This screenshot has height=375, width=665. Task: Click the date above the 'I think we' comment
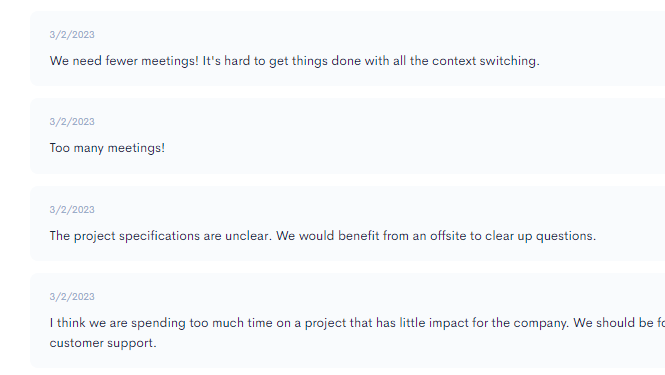[72, 297]
